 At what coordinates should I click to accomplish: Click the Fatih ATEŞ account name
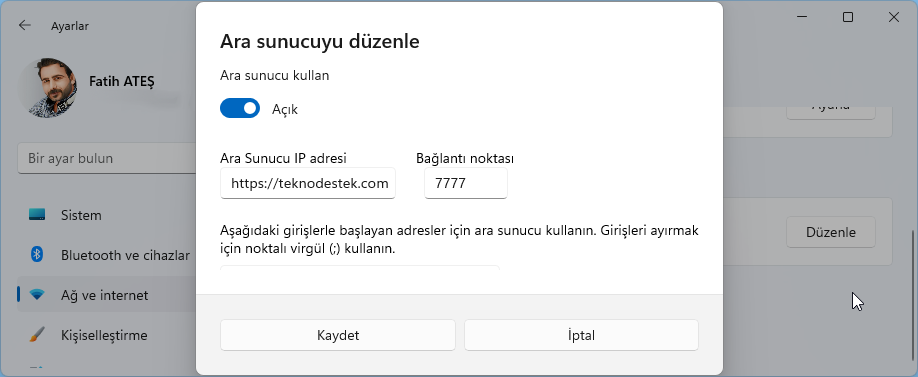(x=122, y=81)
